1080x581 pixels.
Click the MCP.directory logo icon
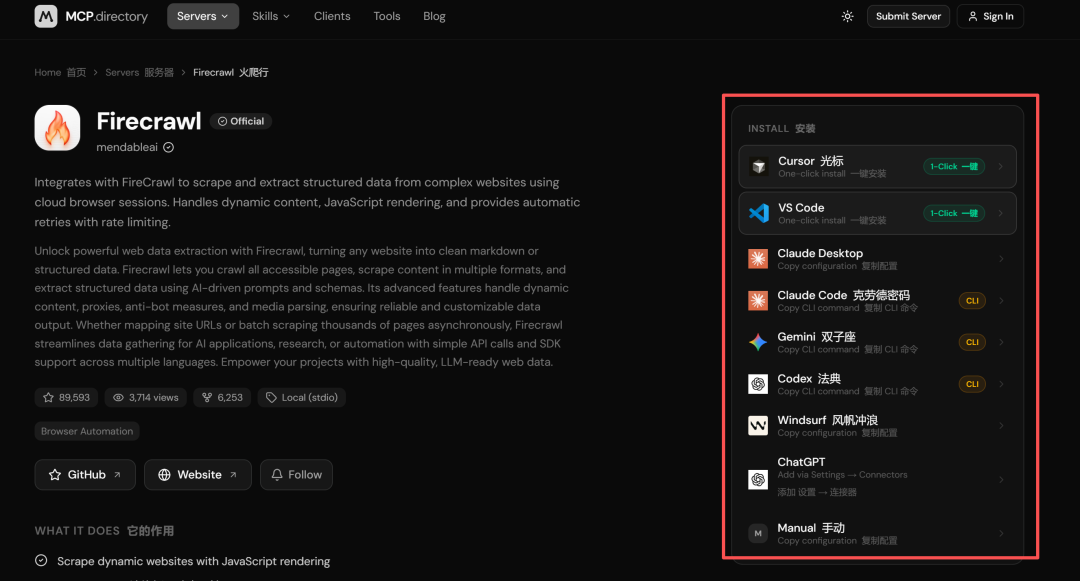(46, 16)
